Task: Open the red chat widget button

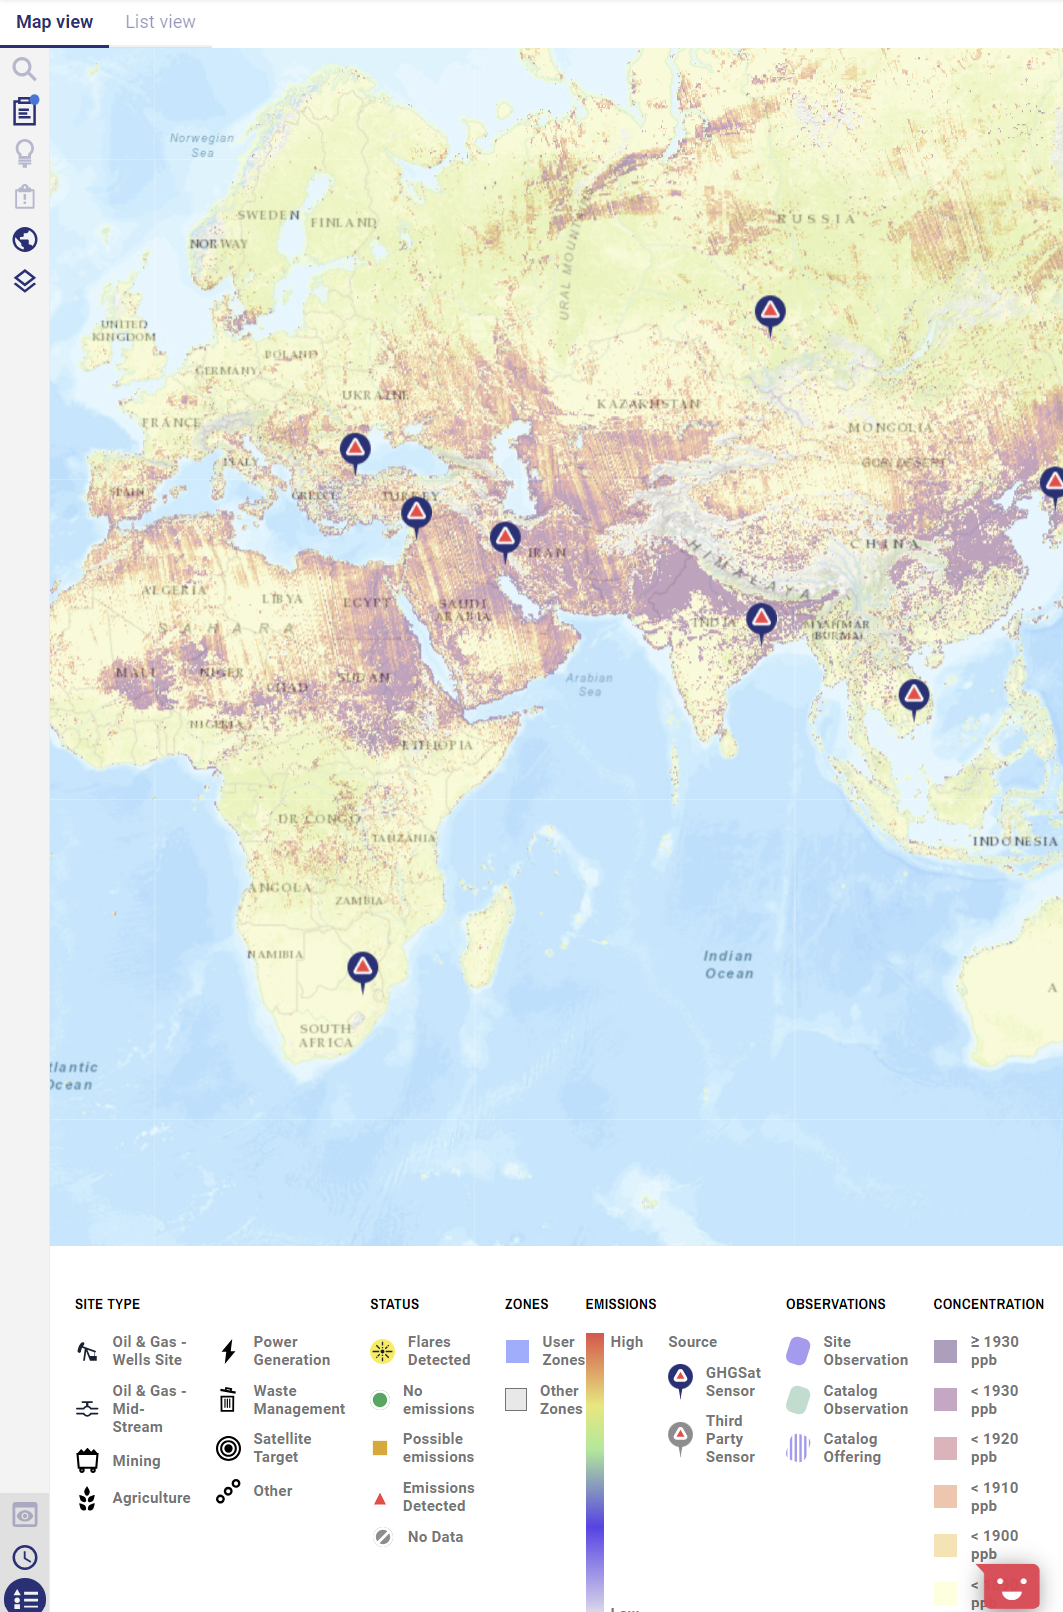Action: point(1011,1585)
